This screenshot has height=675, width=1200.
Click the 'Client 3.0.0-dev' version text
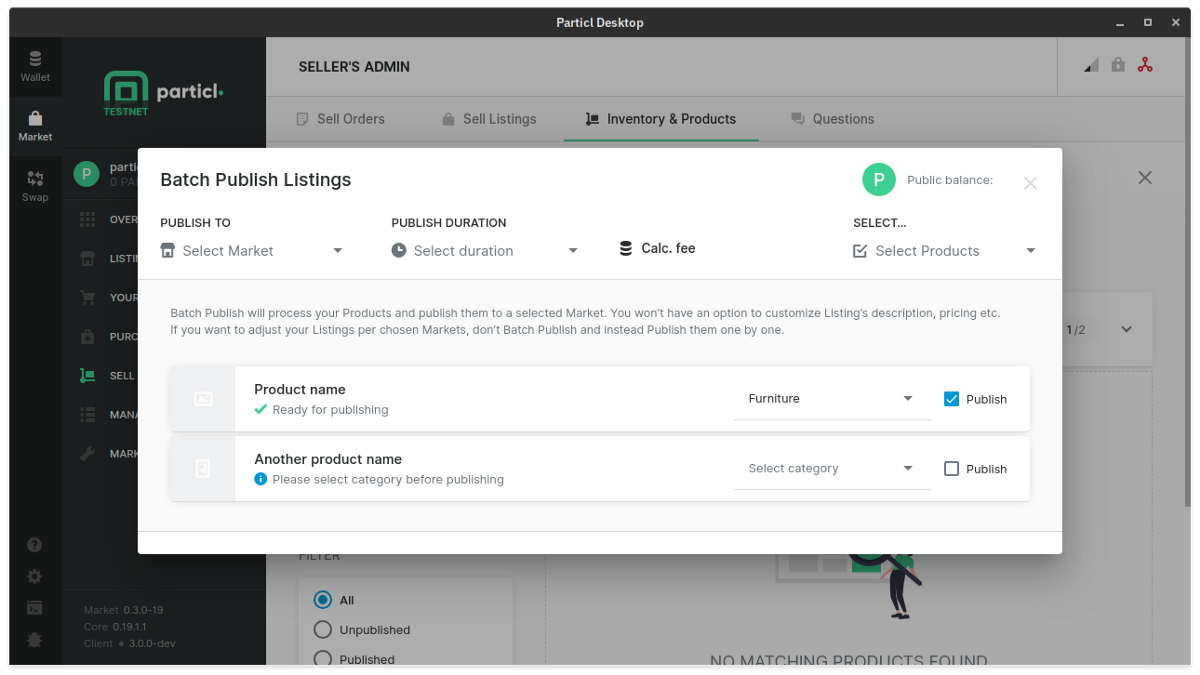(130, 644)
